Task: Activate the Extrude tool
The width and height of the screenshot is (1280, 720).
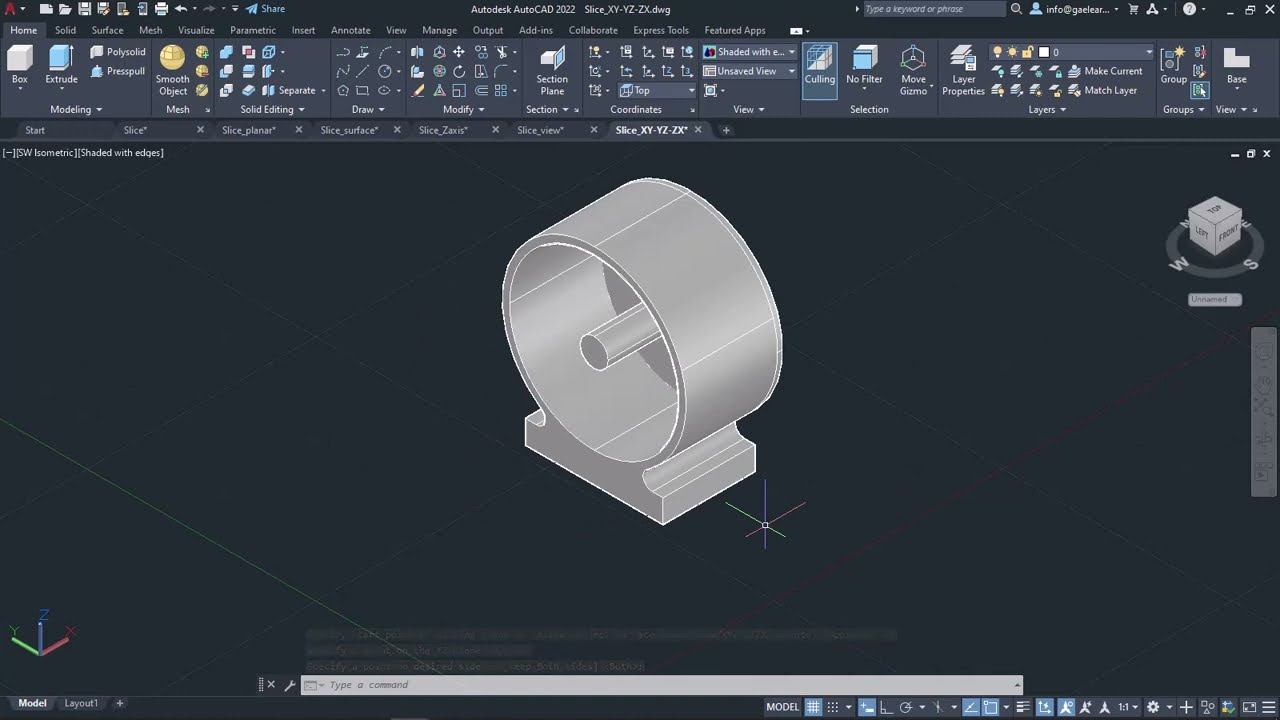Action: (x=61, y=66)
